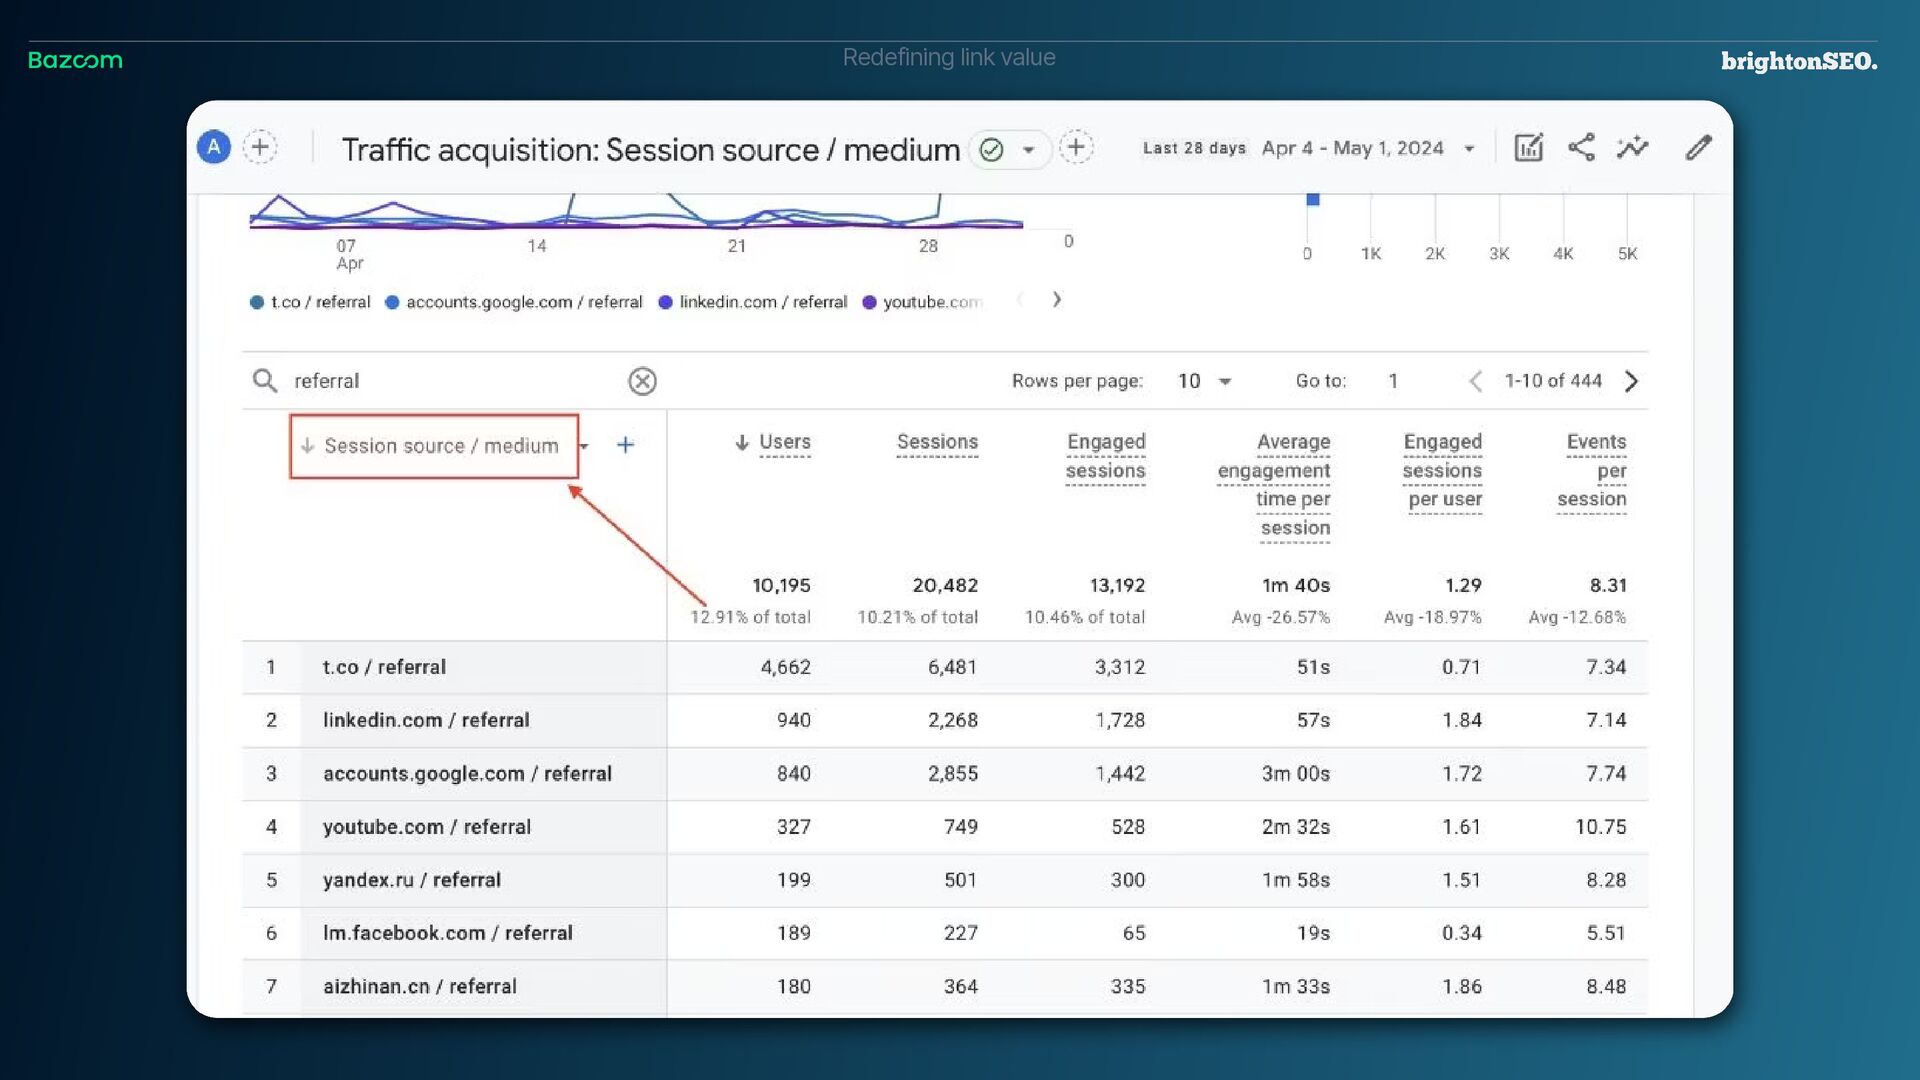Click plus icon after report title
Viewport: 1920px width, 1080px height.
[x=1076, y=148]
